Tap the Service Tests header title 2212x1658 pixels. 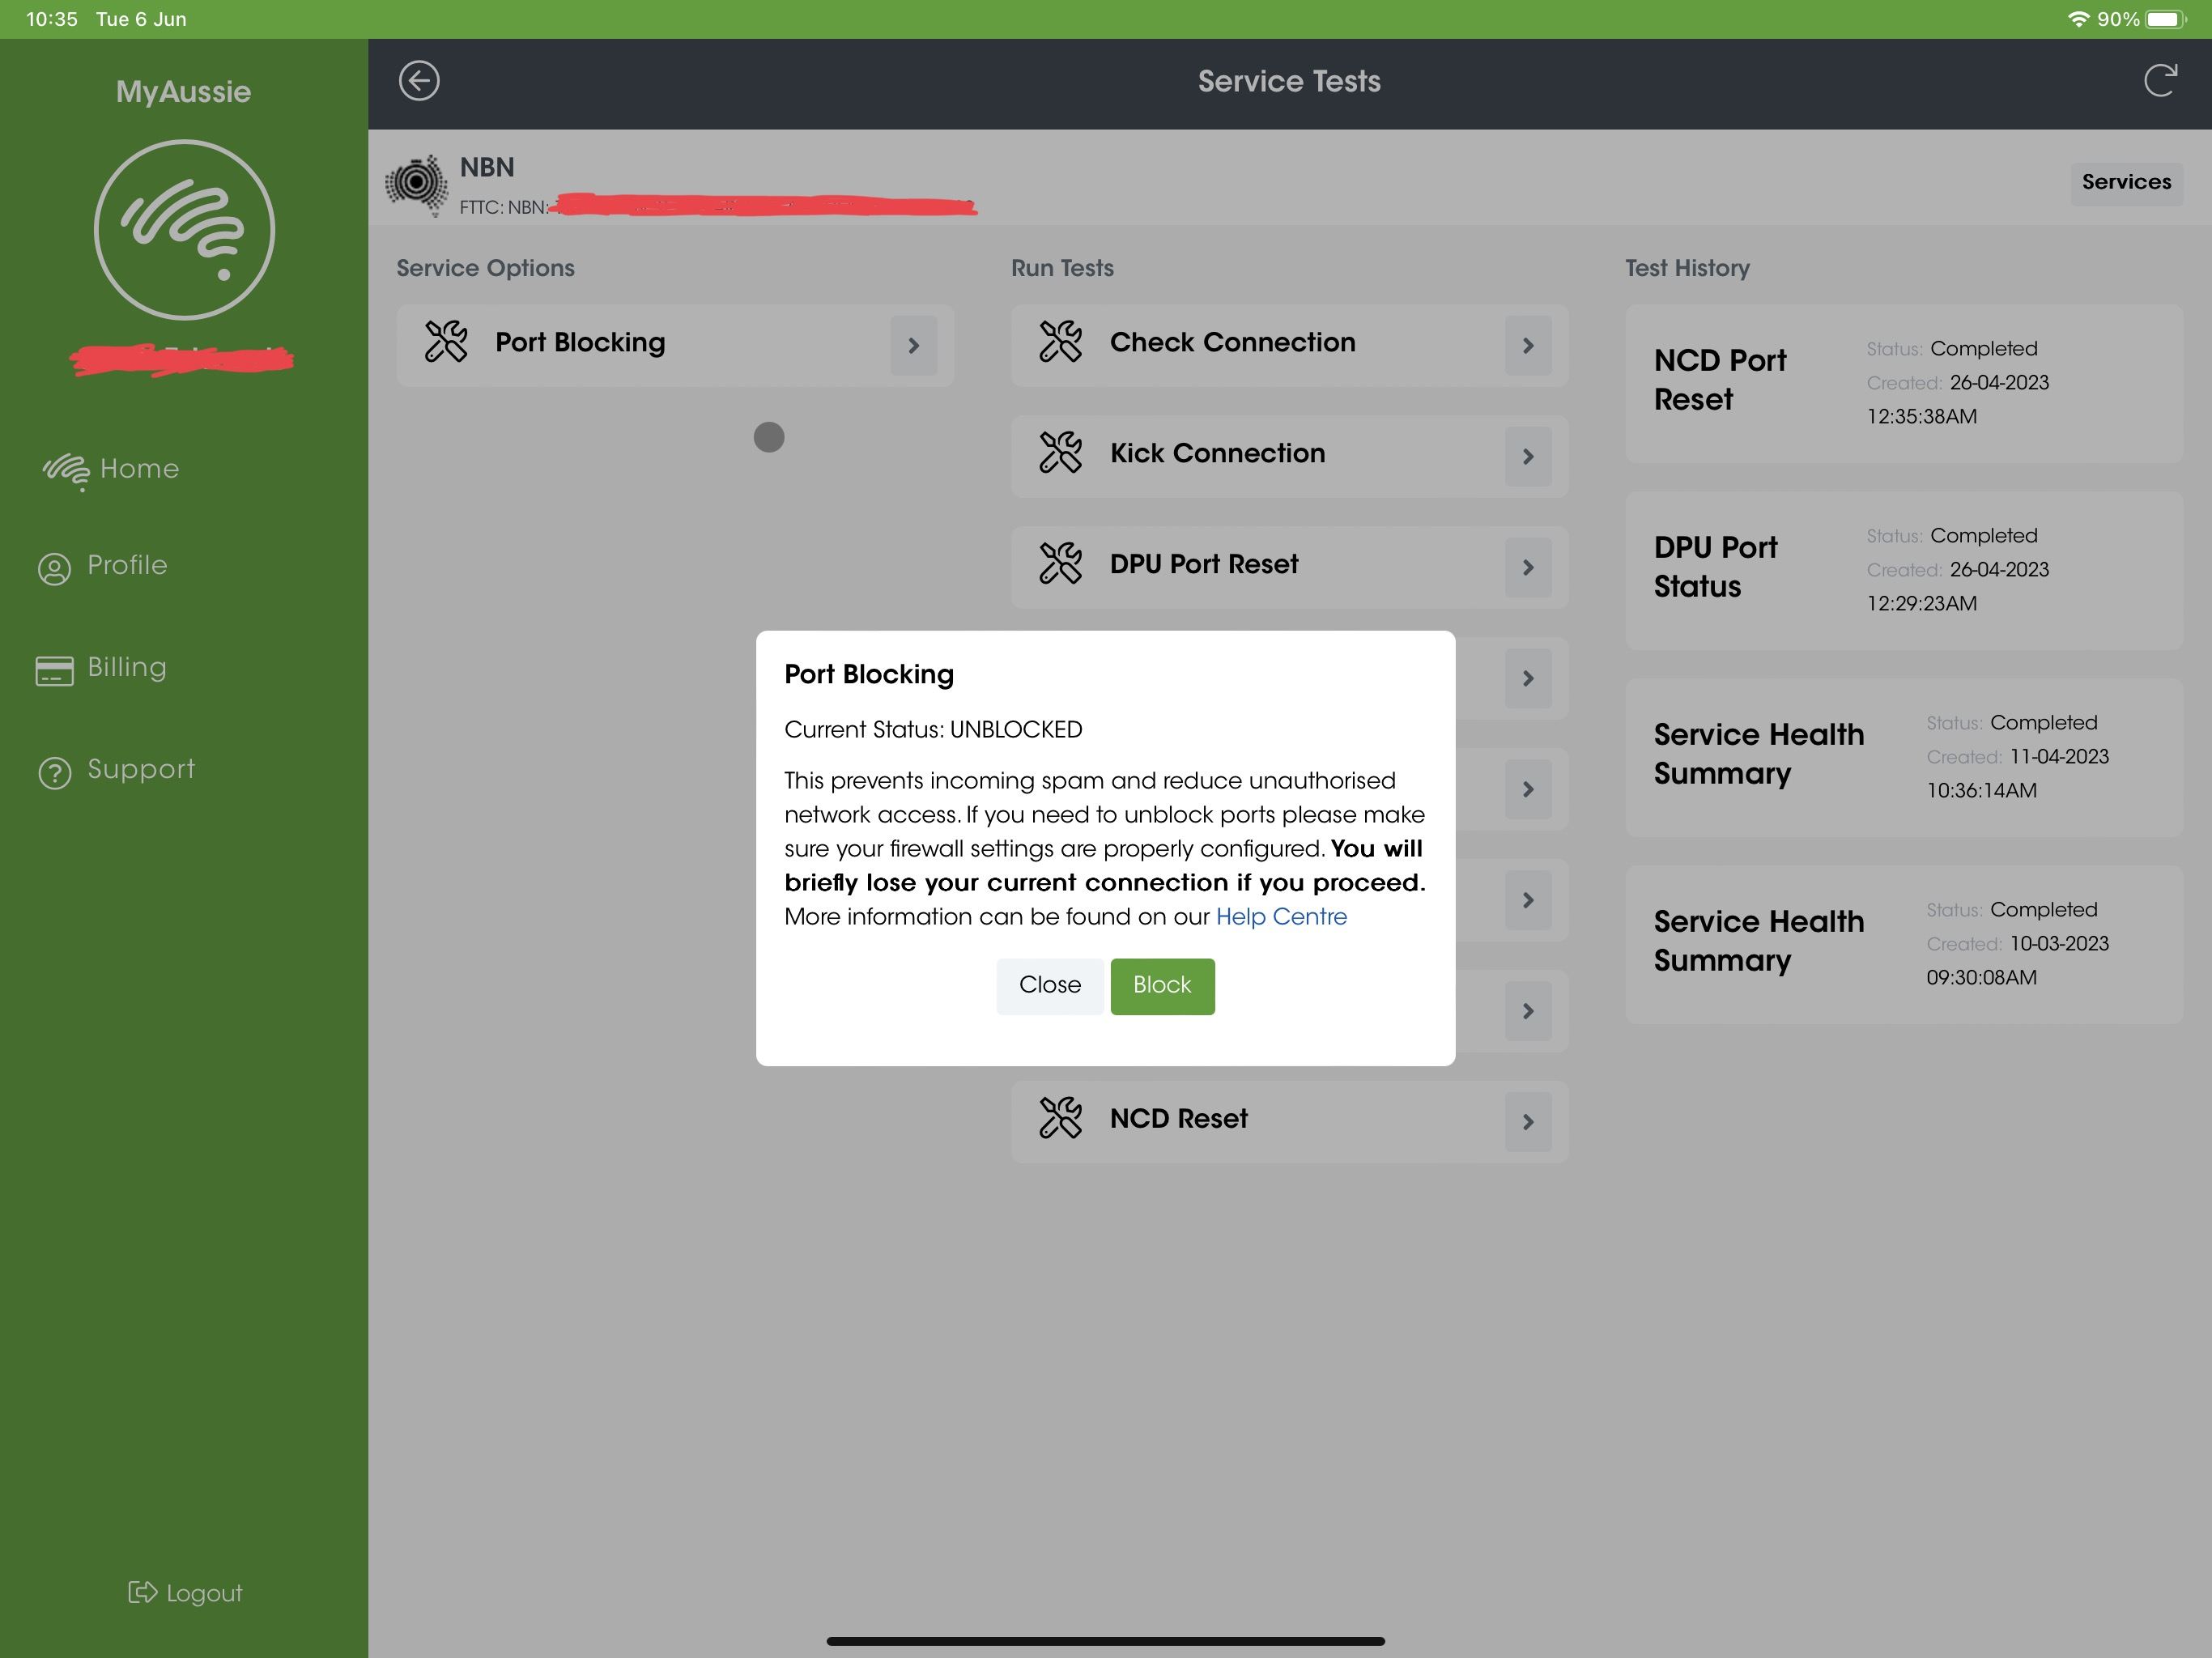click(x=1289, y=81)
